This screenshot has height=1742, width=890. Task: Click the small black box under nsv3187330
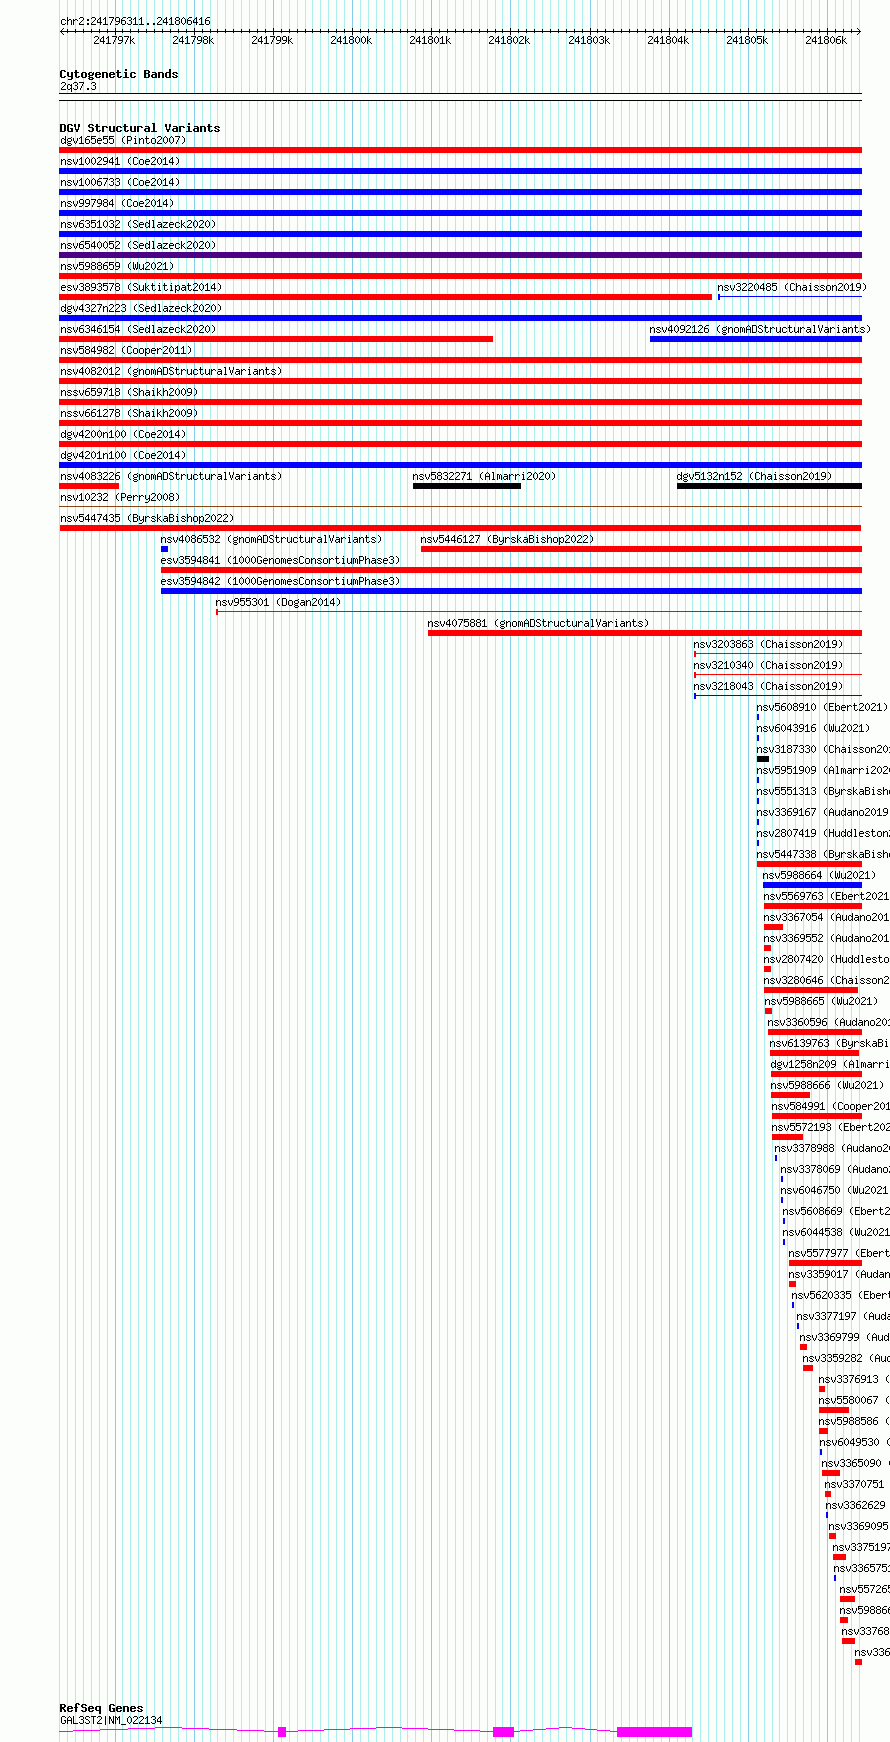point(763,759)
